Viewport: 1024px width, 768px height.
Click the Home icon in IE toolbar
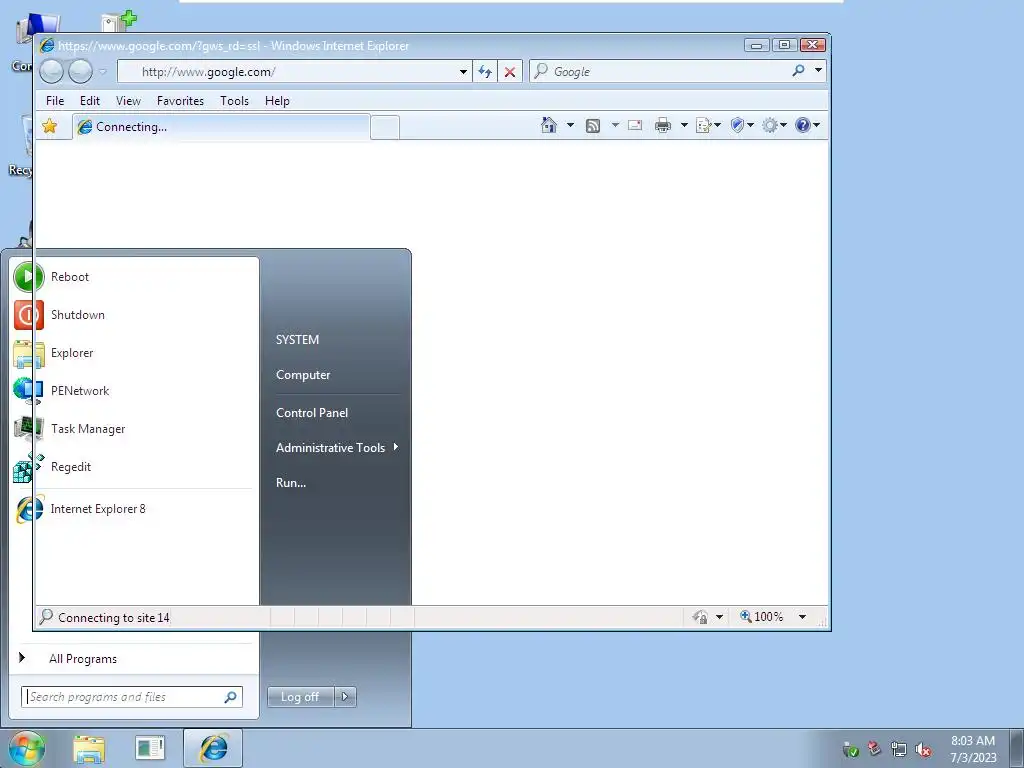(x=549, y=125)
